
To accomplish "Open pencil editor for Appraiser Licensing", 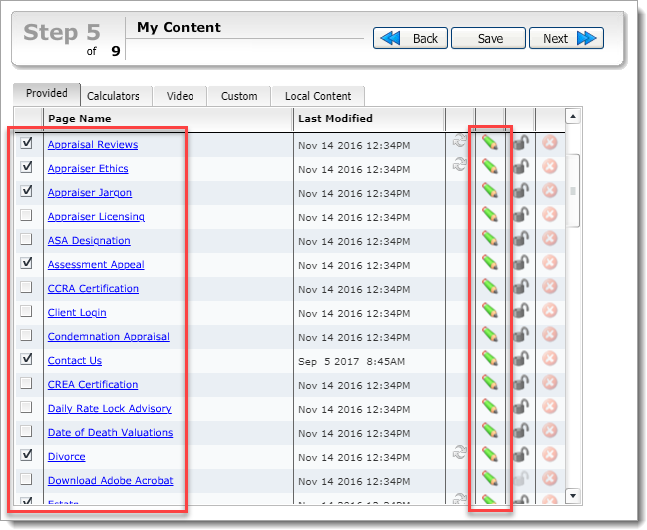I will pos(490,215).
